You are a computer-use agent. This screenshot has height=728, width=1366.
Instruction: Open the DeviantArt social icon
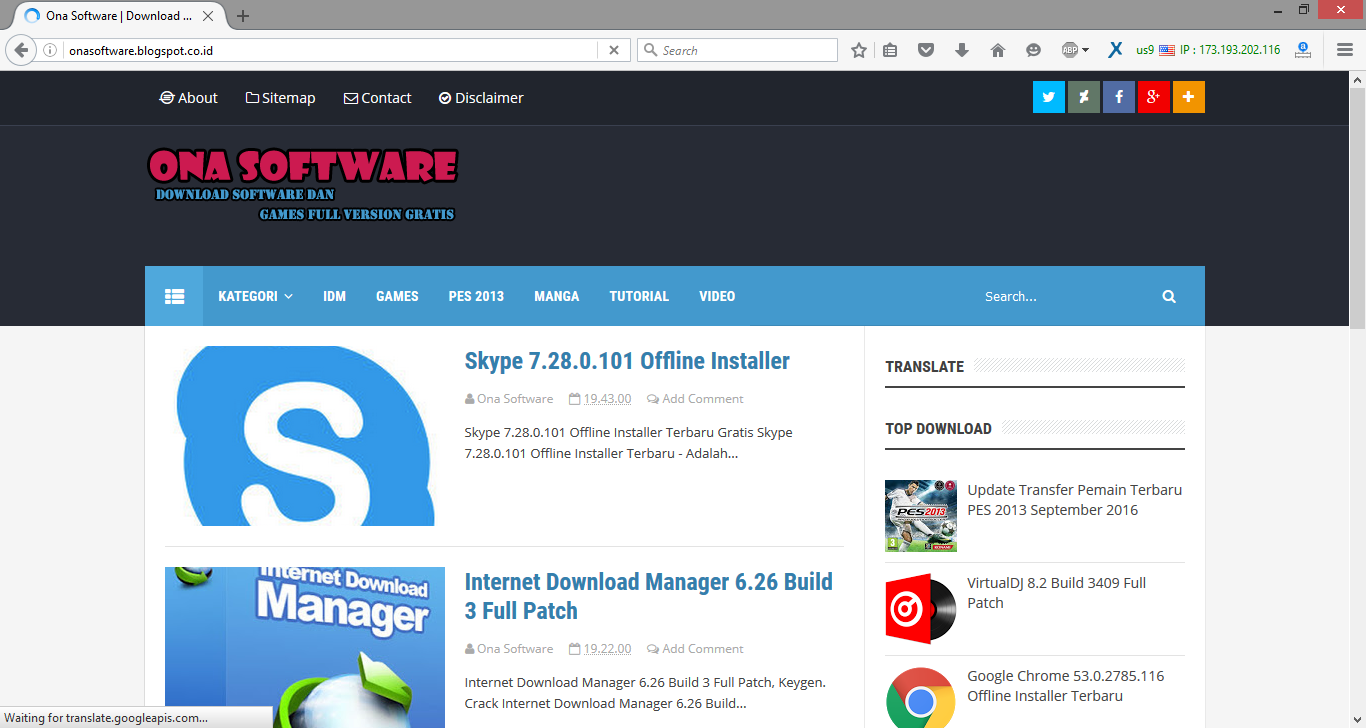[x=1084, y=97]
